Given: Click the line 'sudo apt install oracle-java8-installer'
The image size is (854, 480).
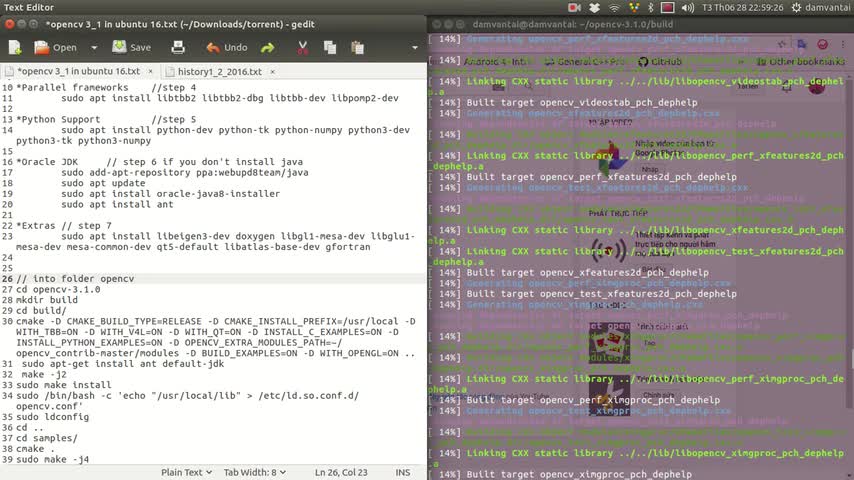Looking at the screenshot, I should pos(170,194).
